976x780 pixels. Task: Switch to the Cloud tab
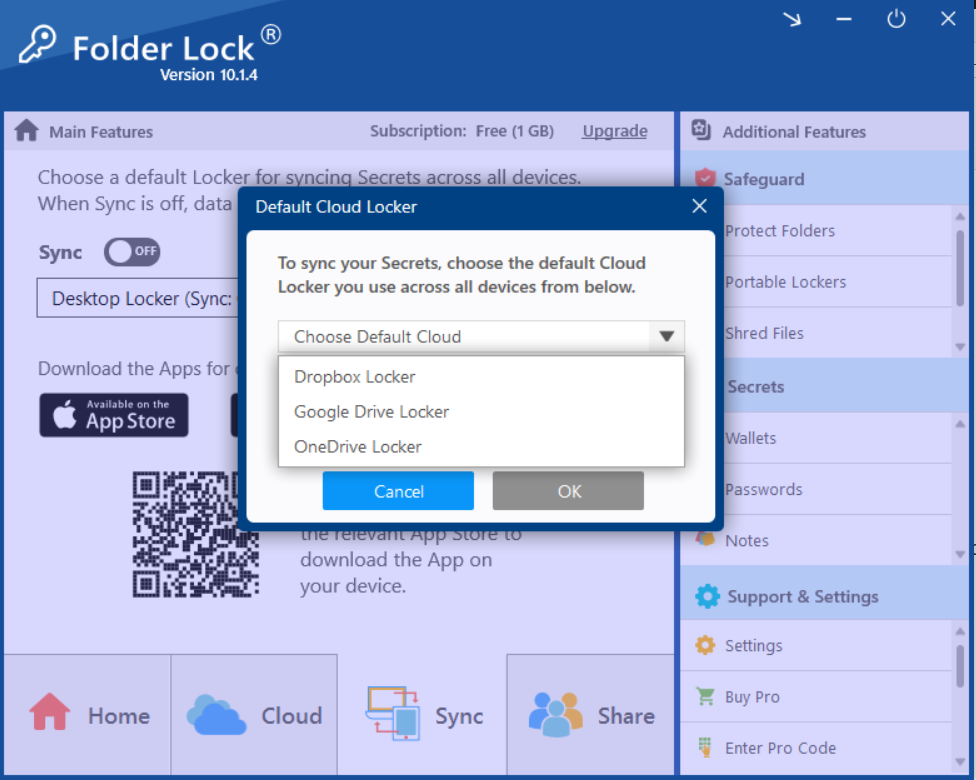[255, 715]
